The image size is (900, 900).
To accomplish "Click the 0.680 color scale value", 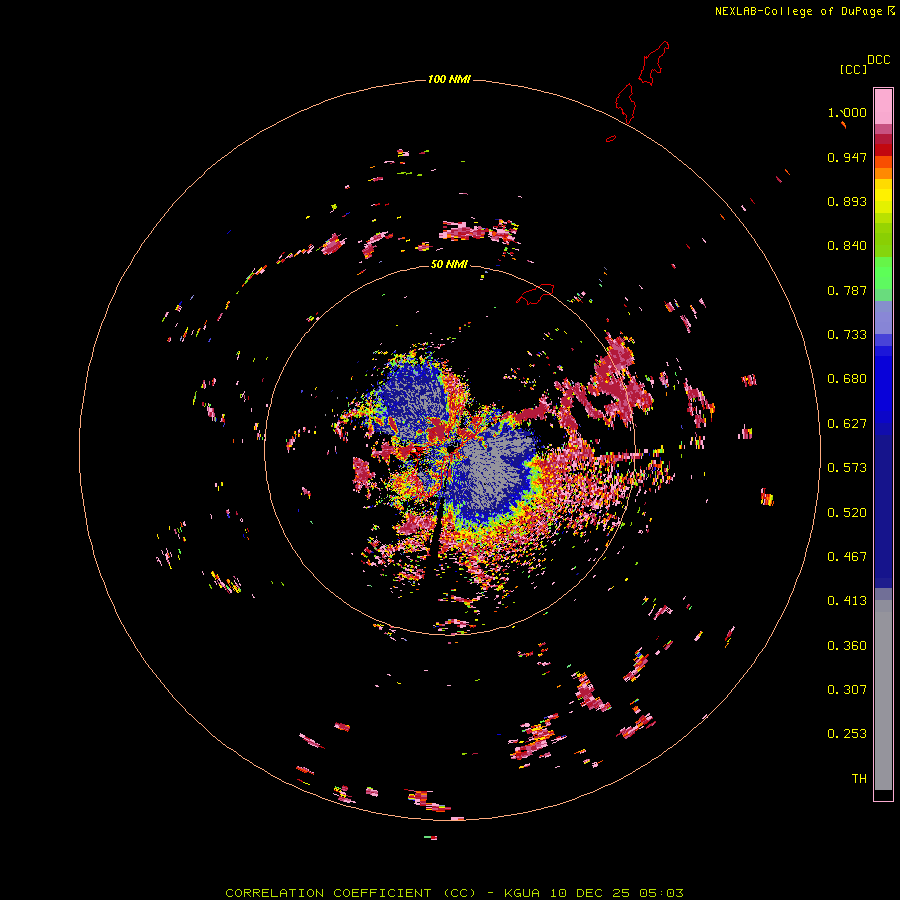I will (x=847, y=379).
